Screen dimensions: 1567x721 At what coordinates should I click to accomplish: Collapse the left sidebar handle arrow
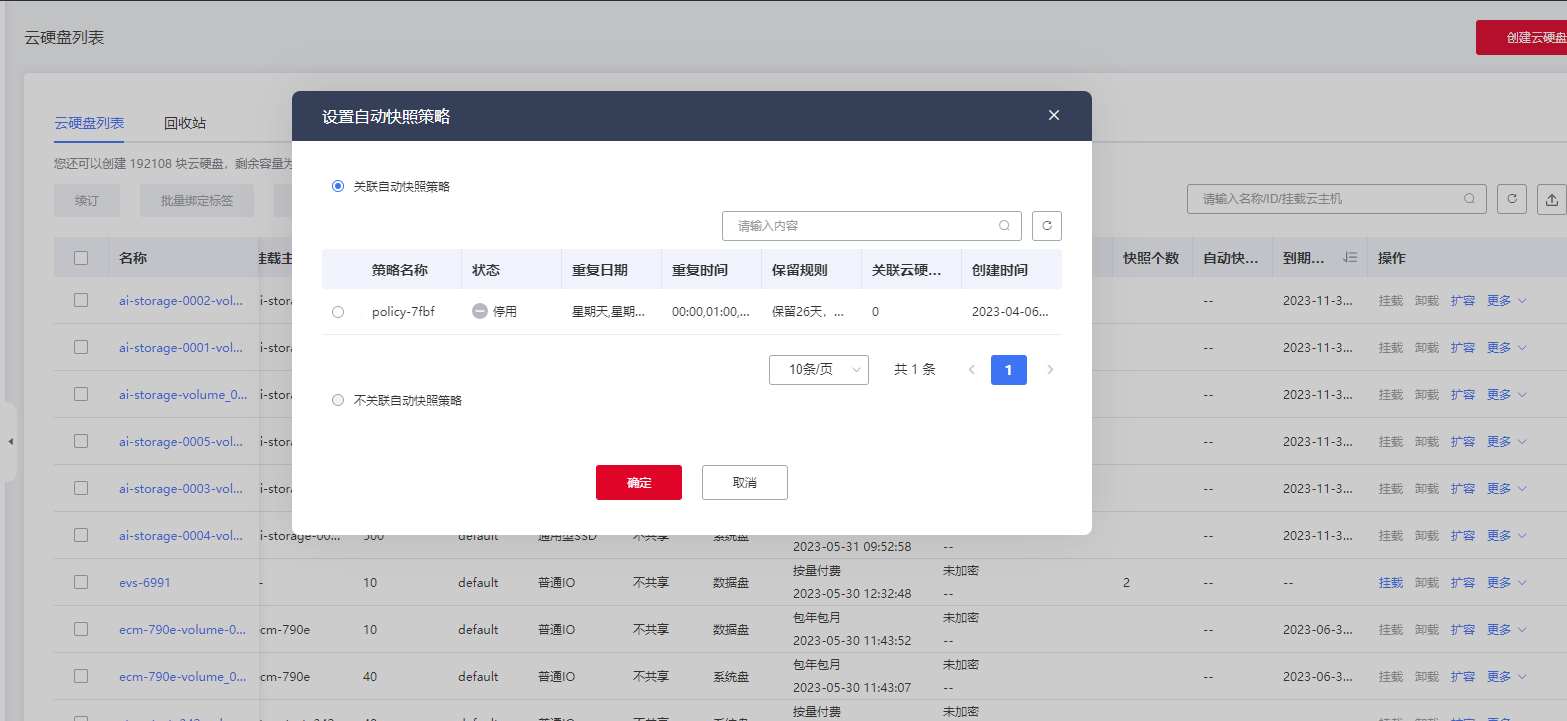point(10,441)
